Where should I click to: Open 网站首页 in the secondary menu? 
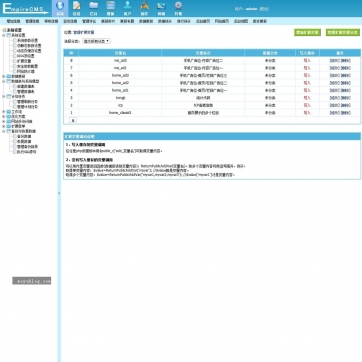coord(222,21)
